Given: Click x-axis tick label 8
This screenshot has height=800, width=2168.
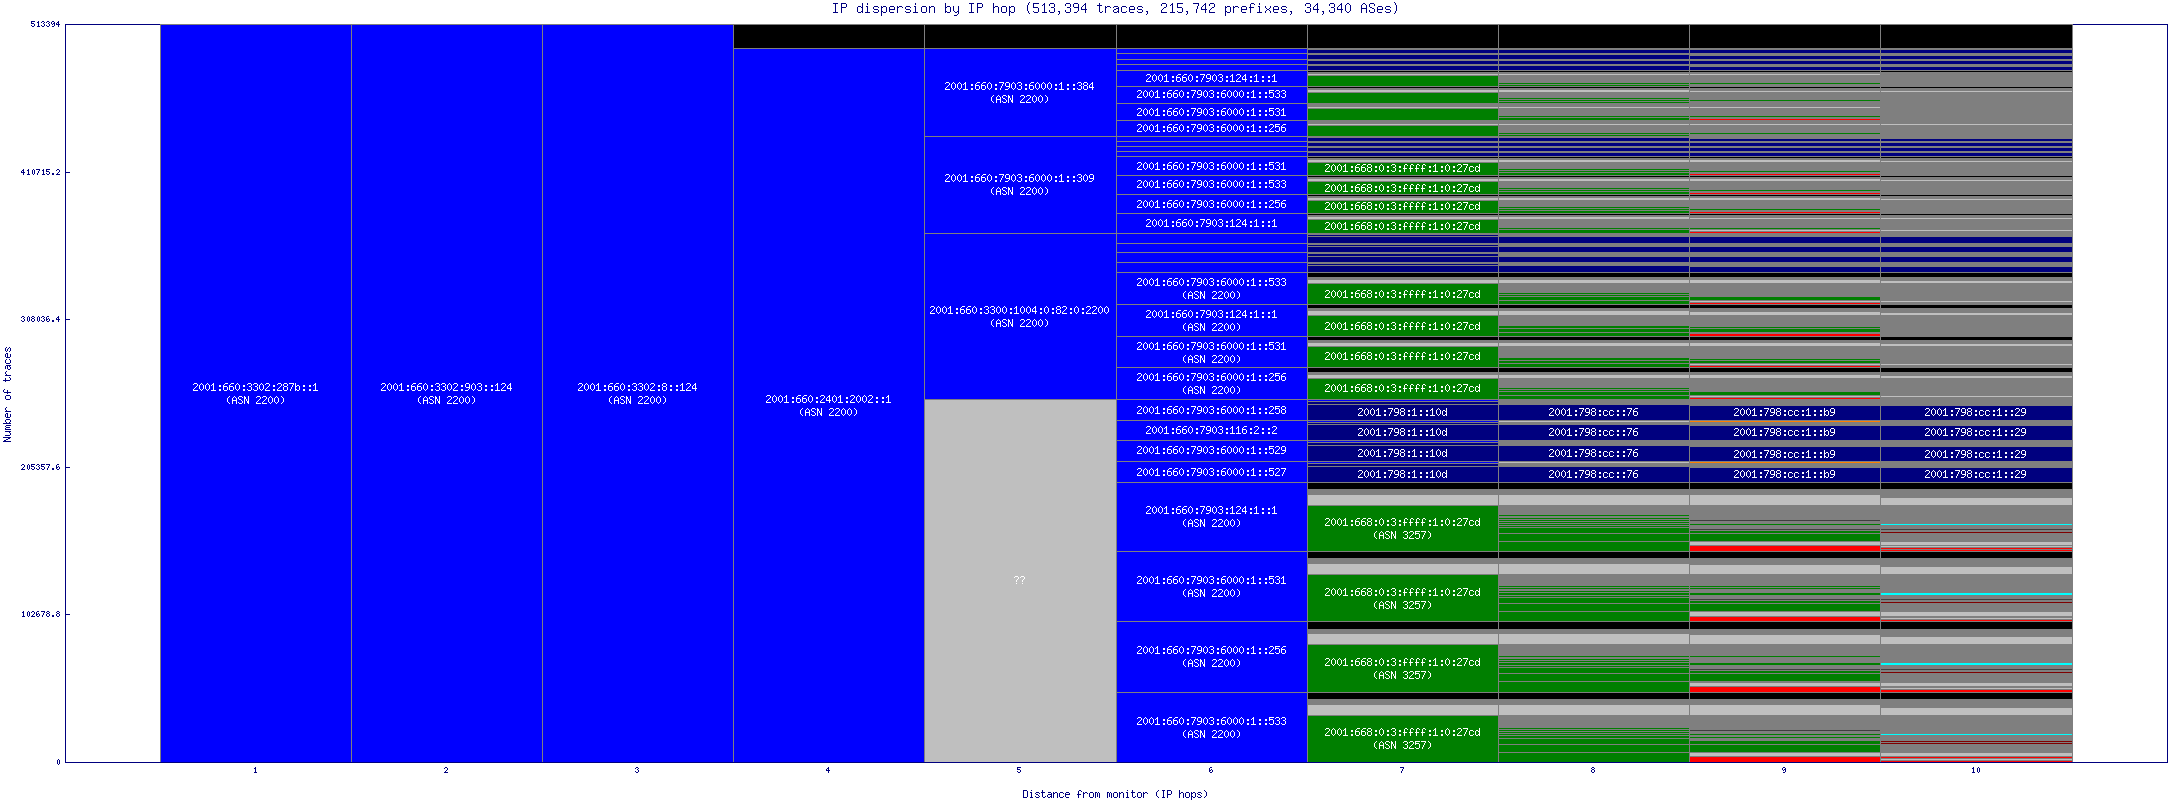Looking at the screenshot, I should (x=1593, y=770).
